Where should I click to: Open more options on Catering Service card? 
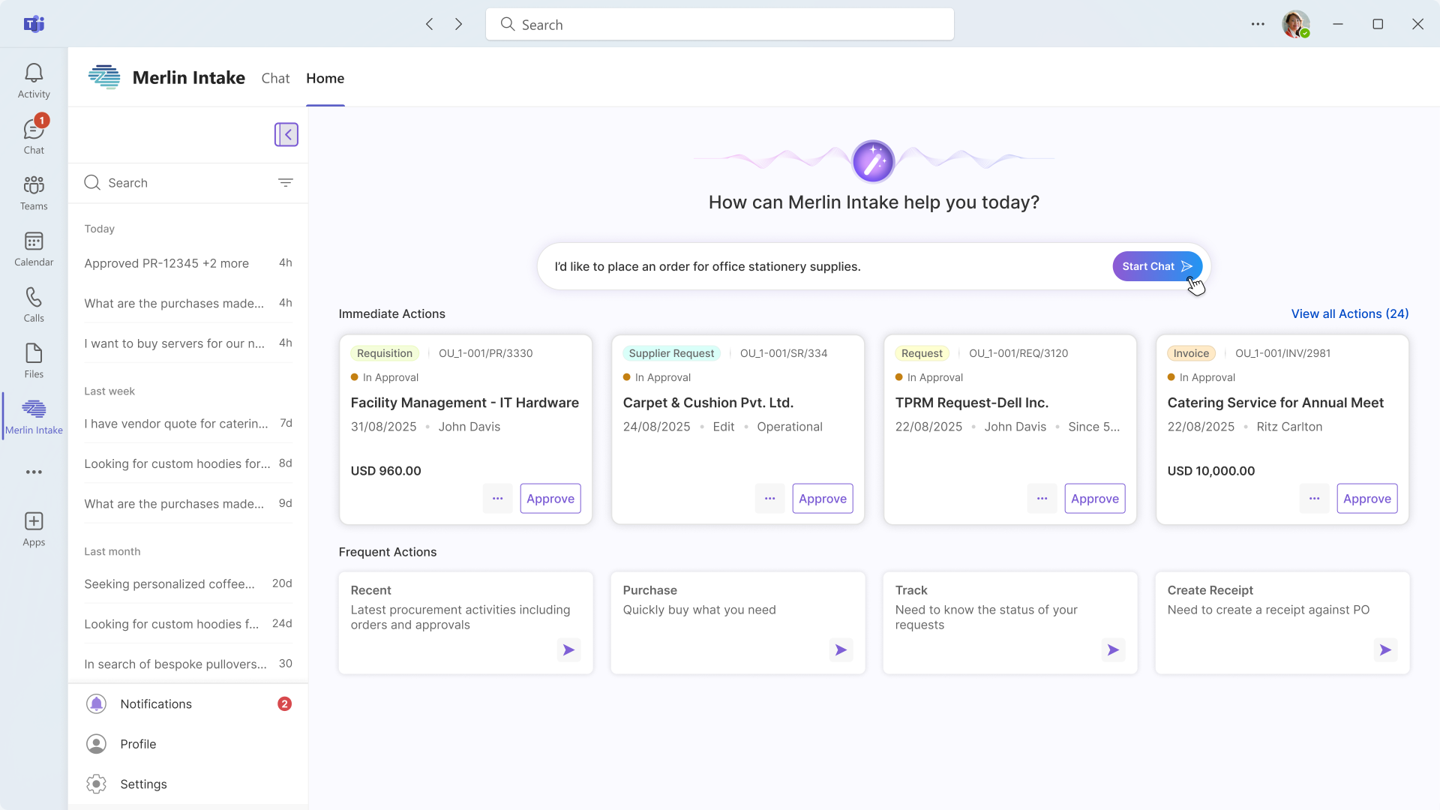click(x=1314, y=498)
